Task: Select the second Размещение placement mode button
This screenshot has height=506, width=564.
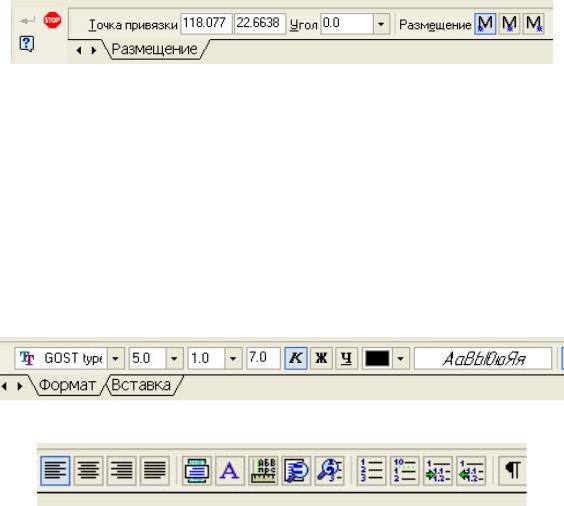Action: [x=509, y=24]
